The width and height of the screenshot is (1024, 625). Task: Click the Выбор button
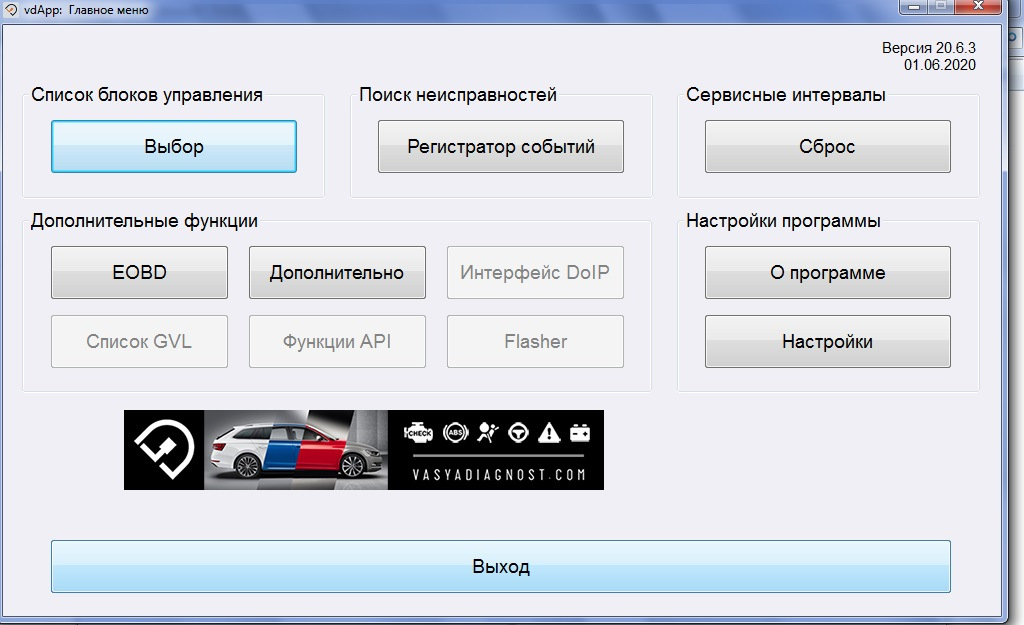point(174,146)
